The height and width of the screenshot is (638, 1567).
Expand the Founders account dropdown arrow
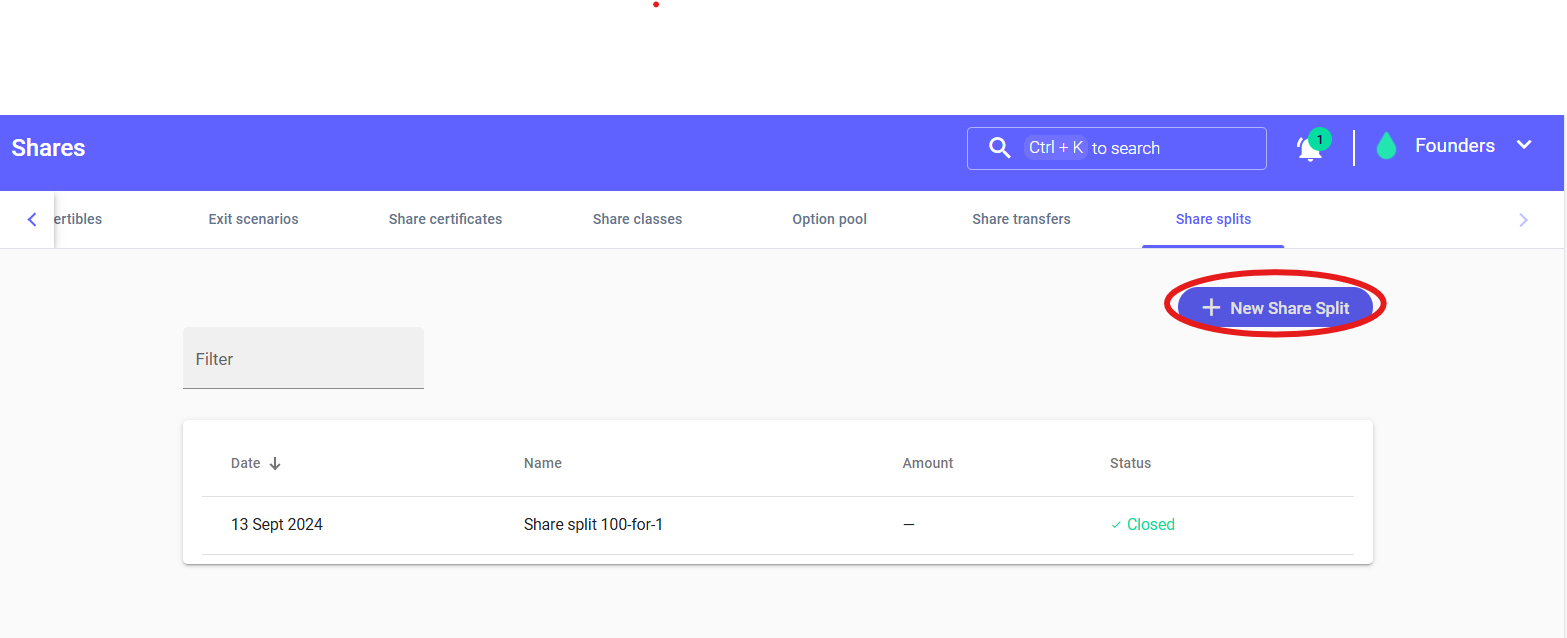(1524, 146)
